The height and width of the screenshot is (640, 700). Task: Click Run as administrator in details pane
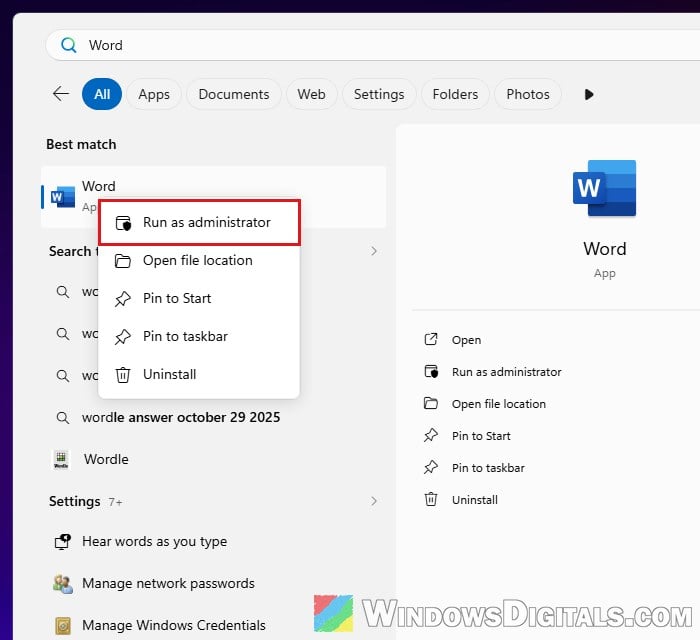point(506,372)
